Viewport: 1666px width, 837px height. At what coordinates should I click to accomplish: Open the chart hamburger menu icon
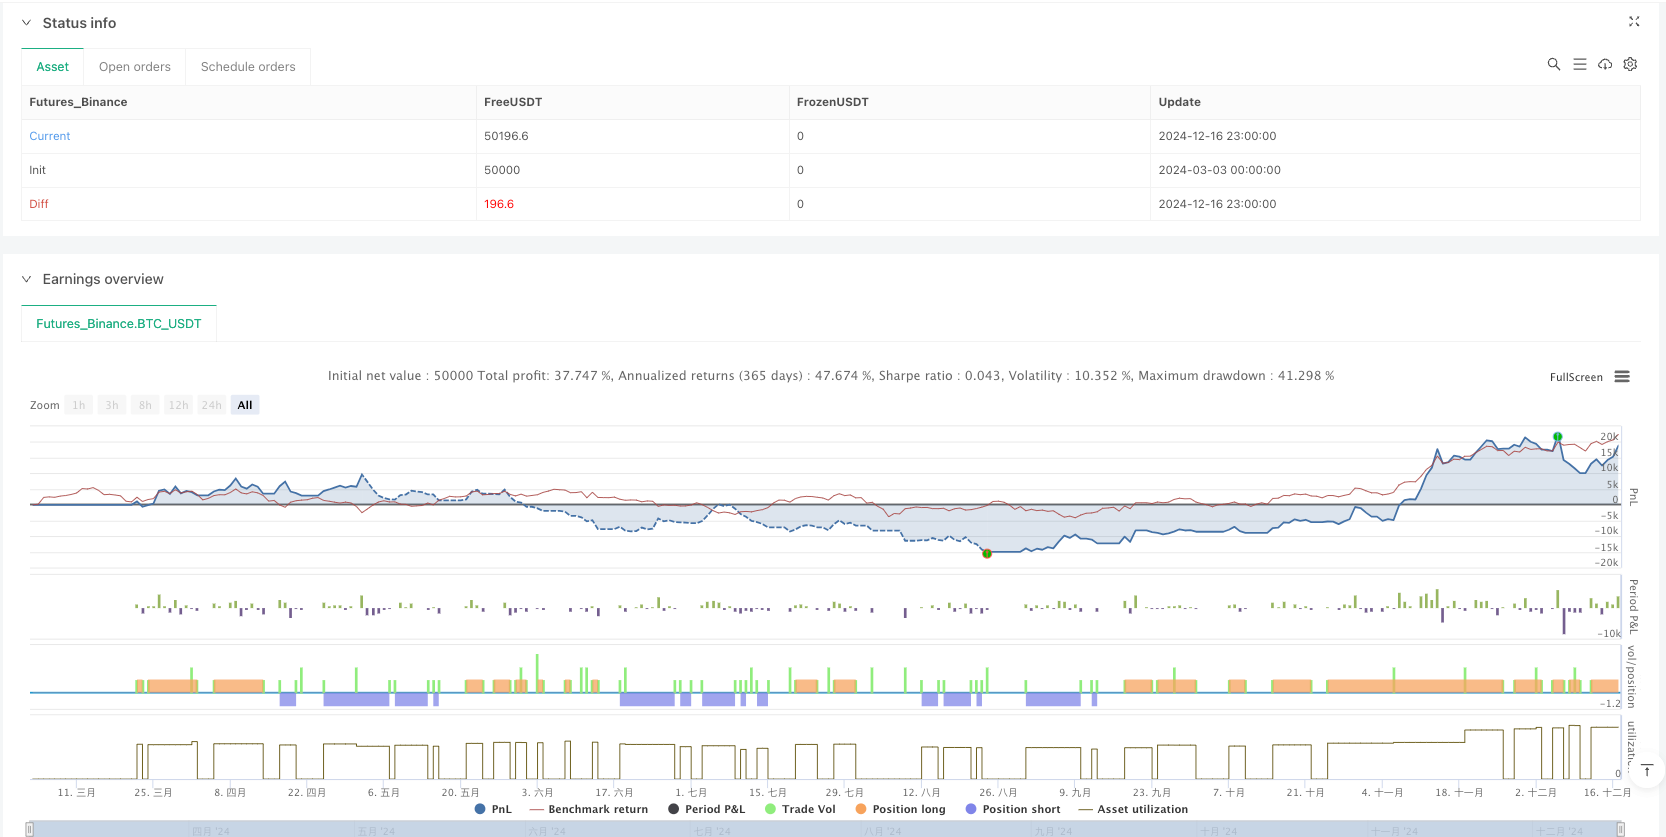pos(1622,377)
